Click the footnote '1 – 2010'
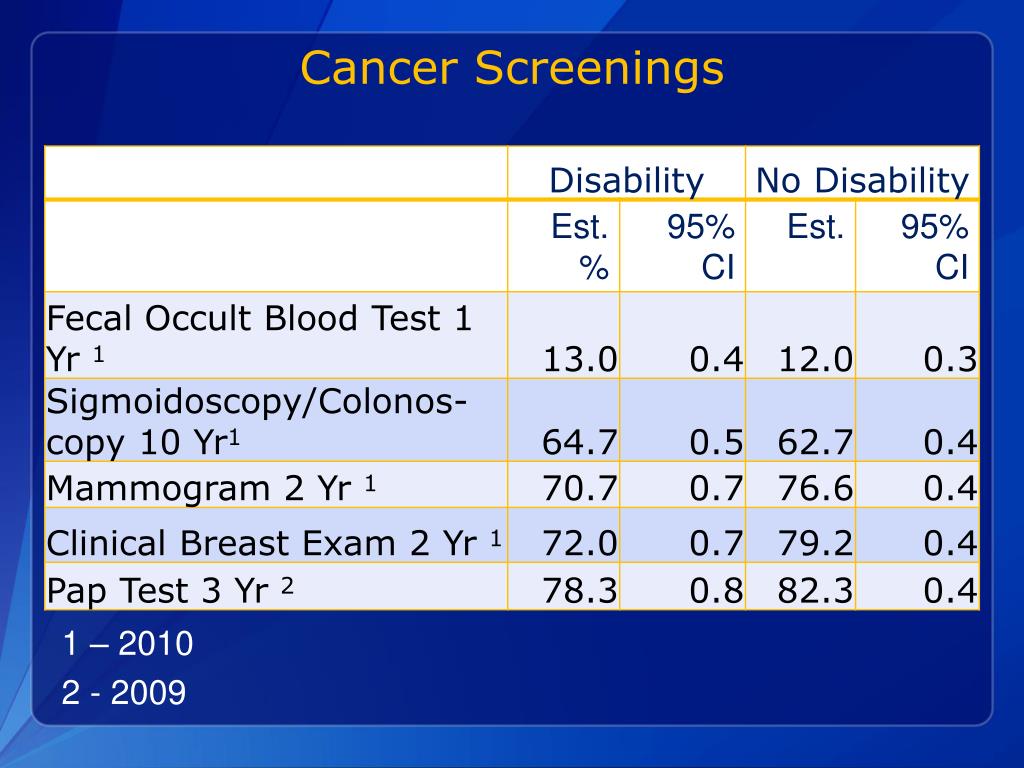 (127, 643)
